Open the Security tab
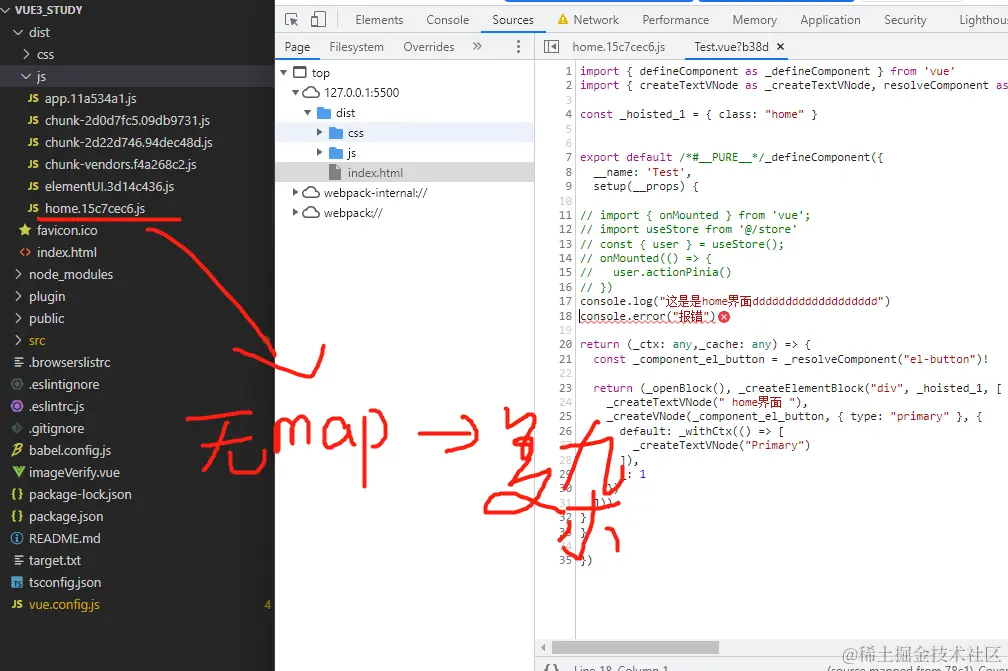Viewport: 1008px width, 671px height. click(905, 20)
